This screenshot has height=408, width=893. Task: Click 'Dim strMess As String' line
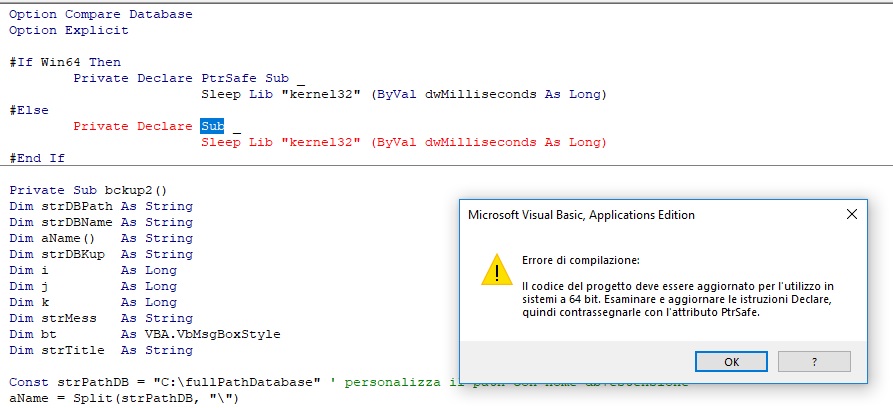point(101,318)
